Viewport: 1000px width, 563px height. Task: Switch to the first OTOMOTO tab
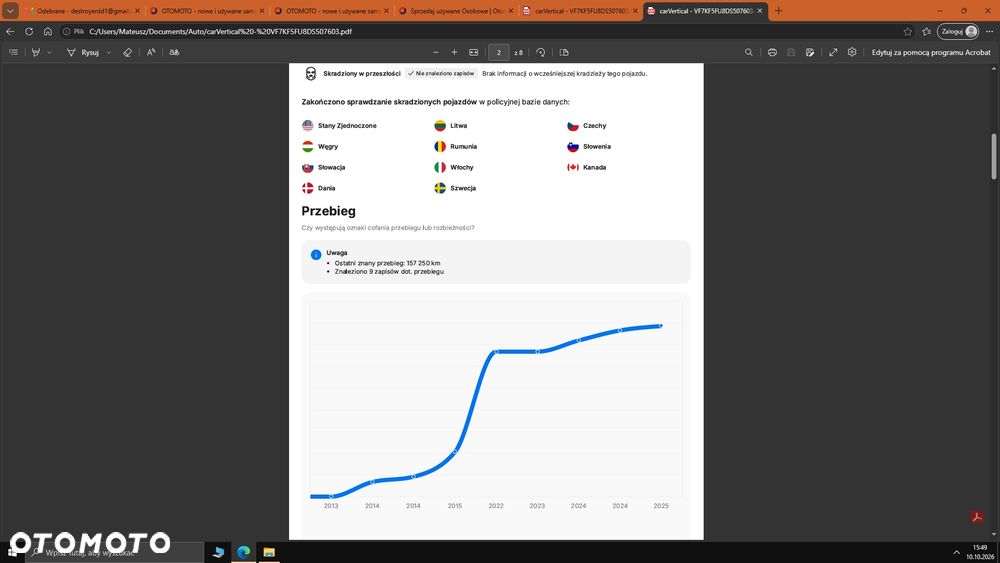(x=205, y=11)
